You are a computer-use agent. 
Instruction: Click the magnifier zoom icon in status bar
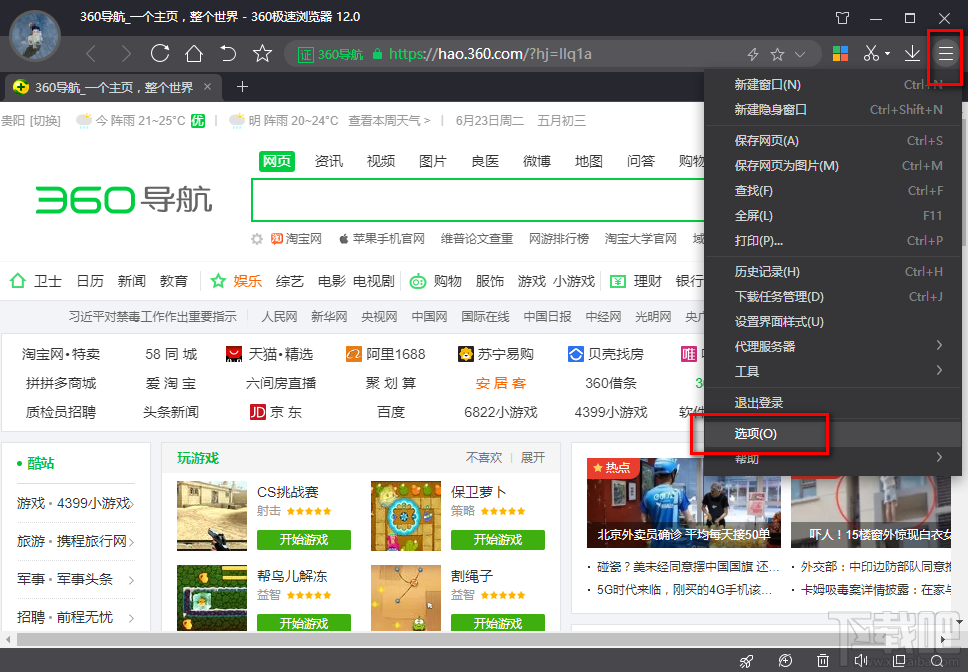[938, 661]
